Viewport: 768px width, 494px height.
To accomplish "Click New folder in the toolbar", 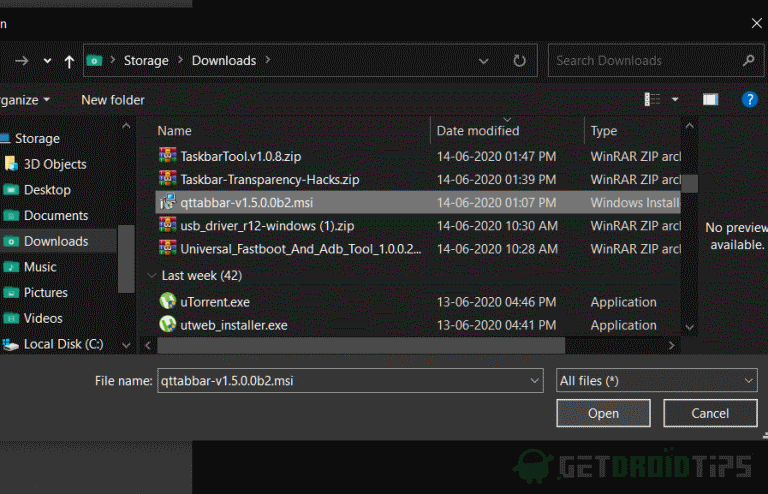I will coord(112,100).
